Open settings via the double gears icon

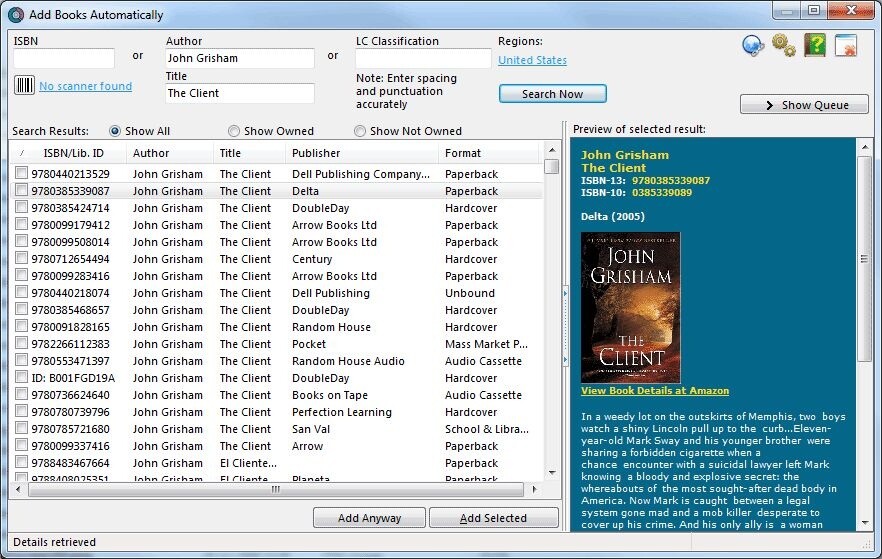pyautogui.click(x=784, y=46)
